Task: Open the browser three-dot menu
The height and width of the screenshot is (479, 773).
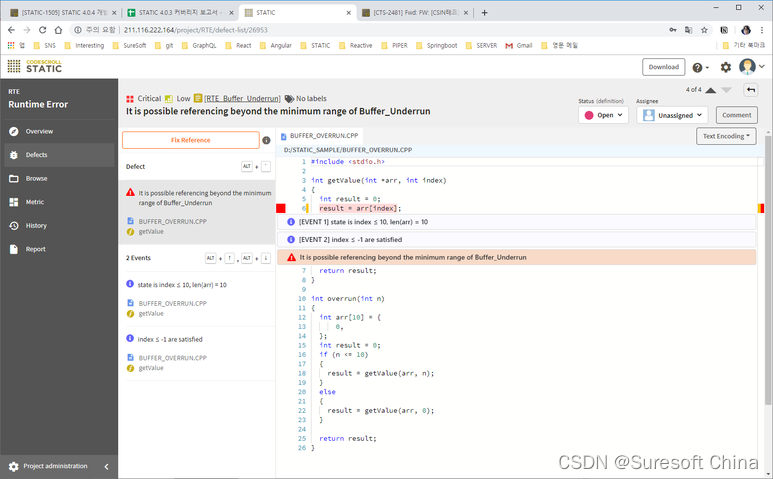Action: (x=762, y=30)
